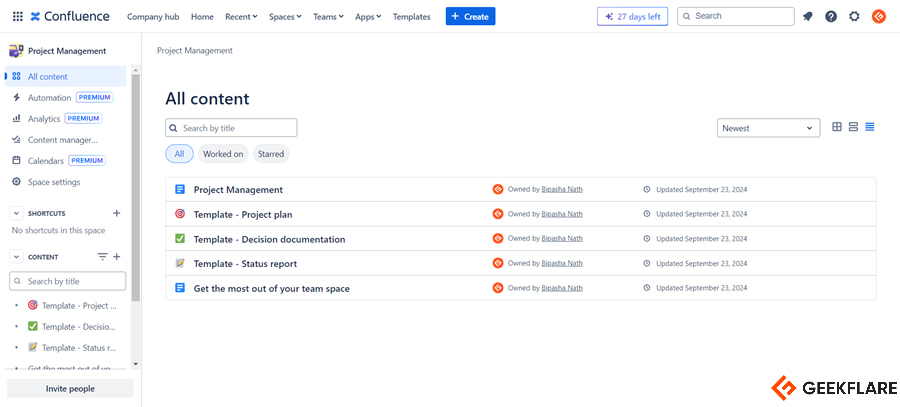Collapse the Shortcuts section chevron
This screenshot has width=900, height=407.
16,213
